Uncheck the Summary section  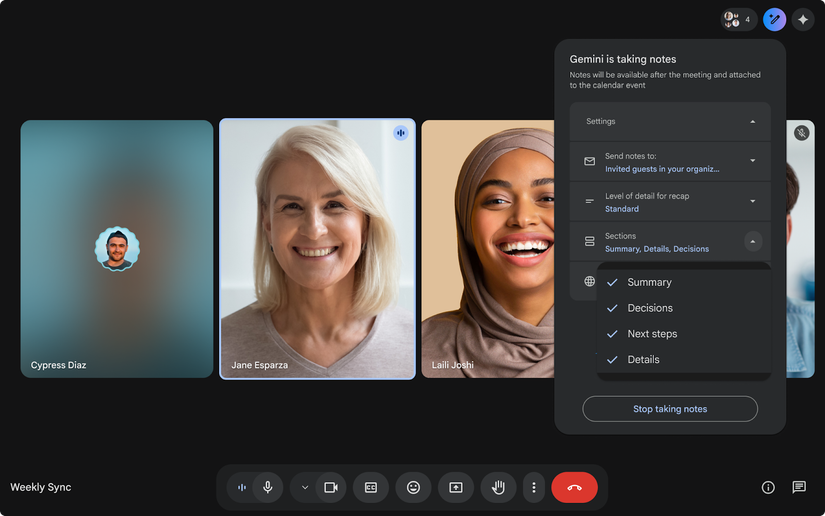(612, 282)
